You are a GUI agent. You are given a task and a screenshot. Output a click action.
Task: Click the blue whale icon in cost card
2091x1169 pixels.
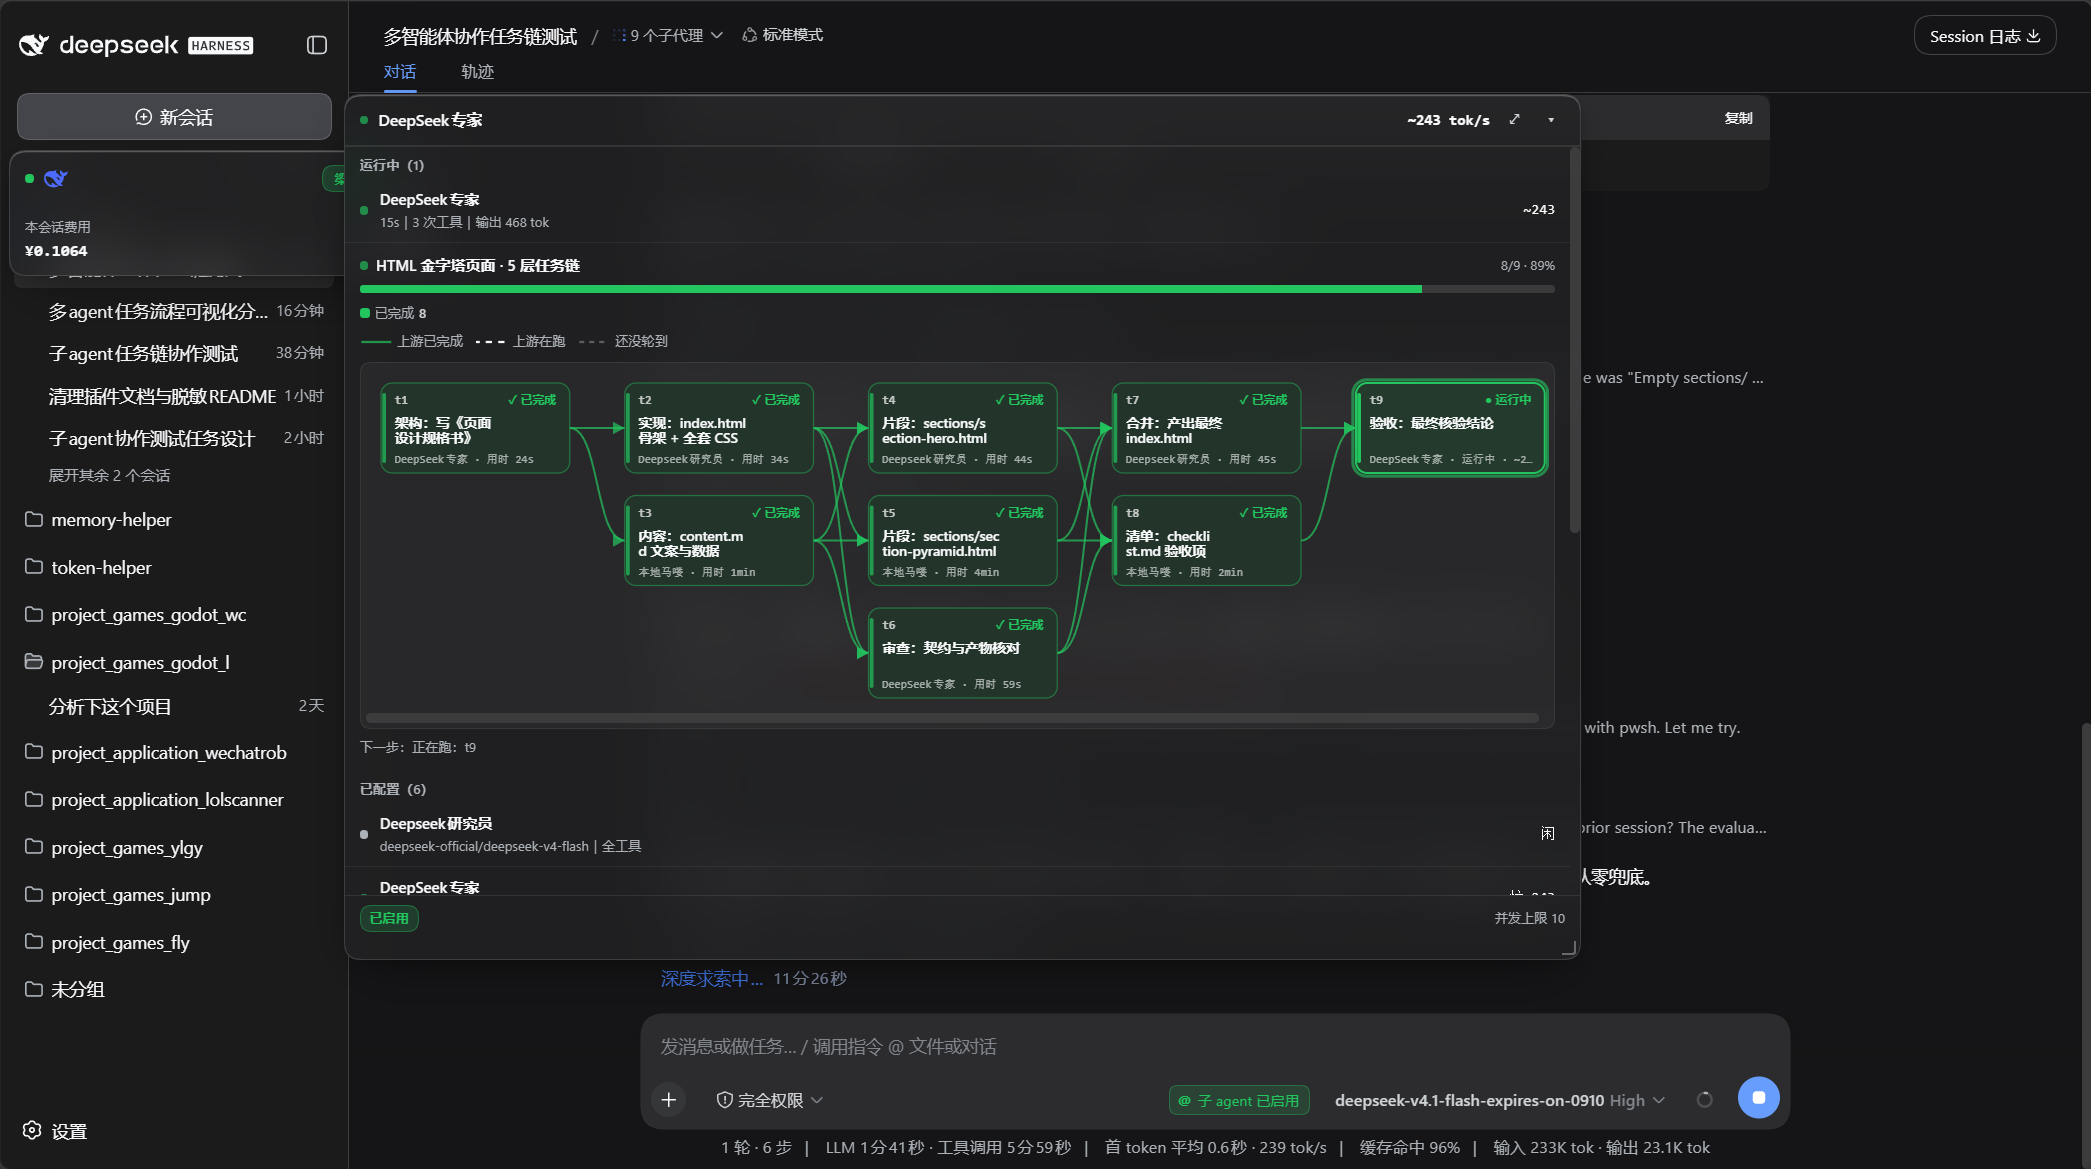(56, 179)
